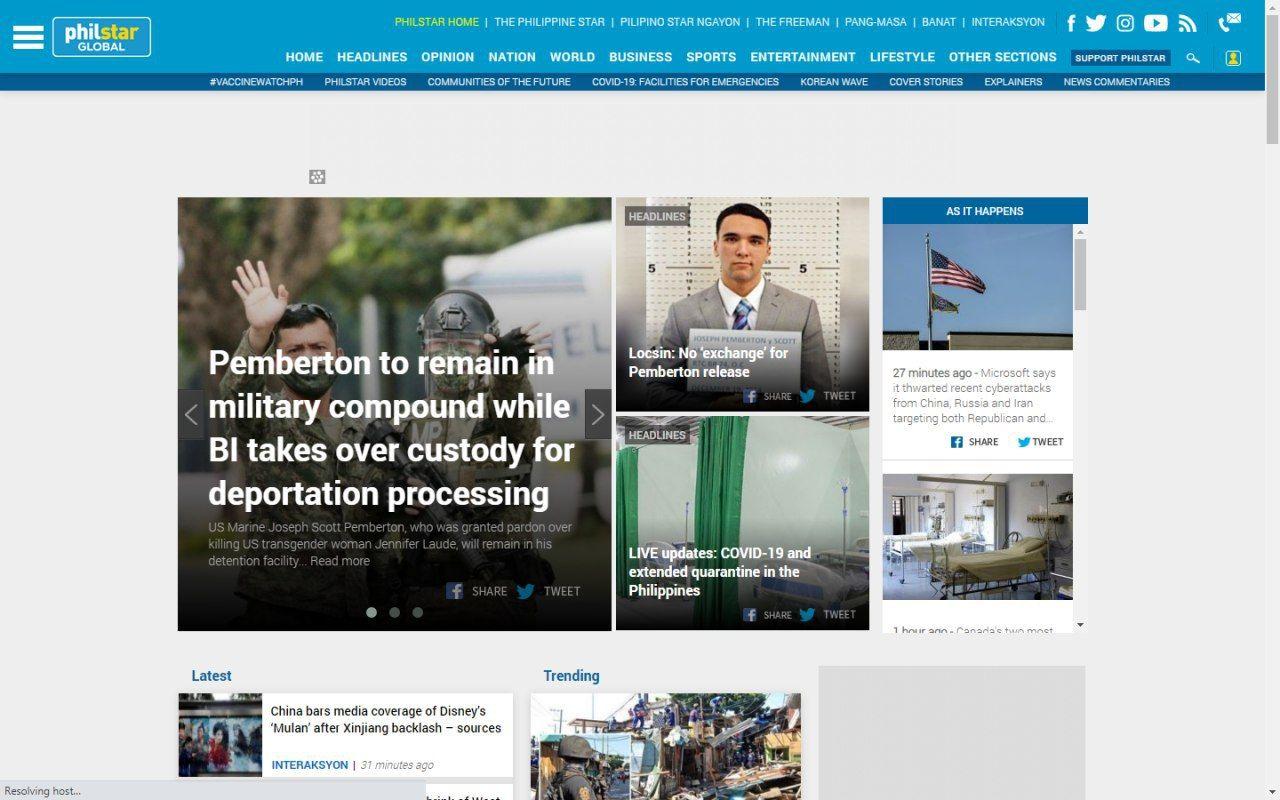The width and height of the screenshot is (1280, 800).
Task: Click the Facebook icon in header
Action: pos(1071,23)
